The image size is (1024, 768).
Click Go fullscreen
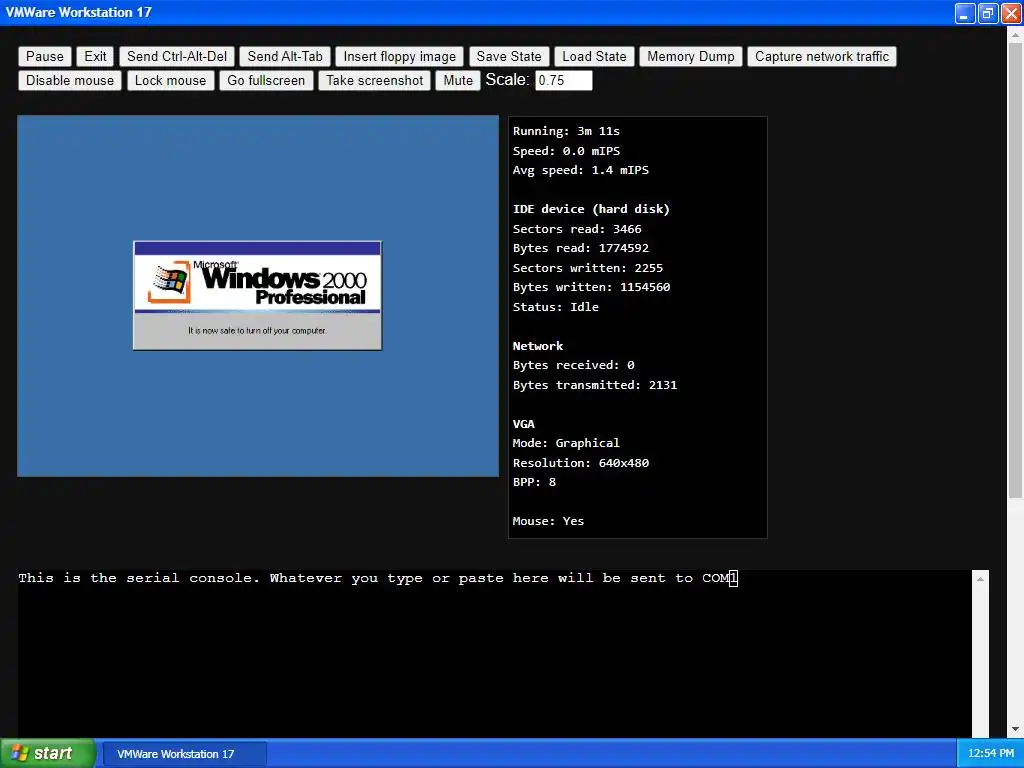tap(266, 81)
